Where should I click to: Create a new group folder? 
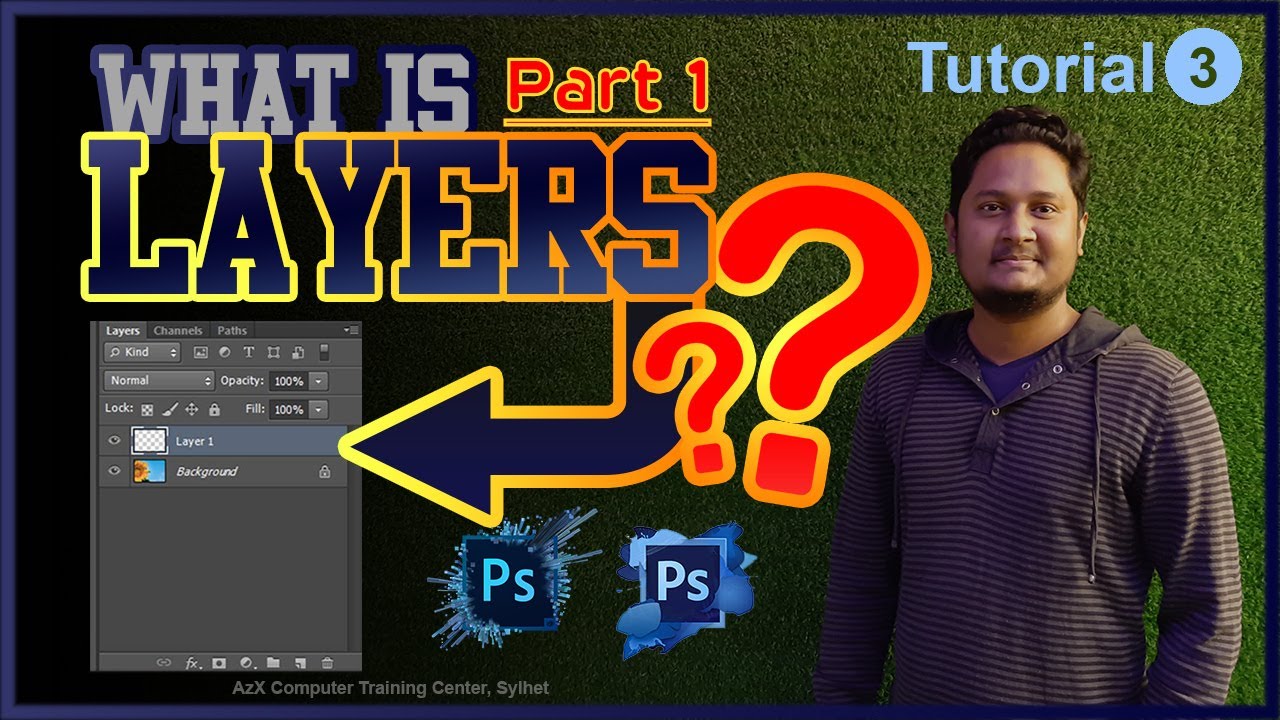[x=273, y=662]
